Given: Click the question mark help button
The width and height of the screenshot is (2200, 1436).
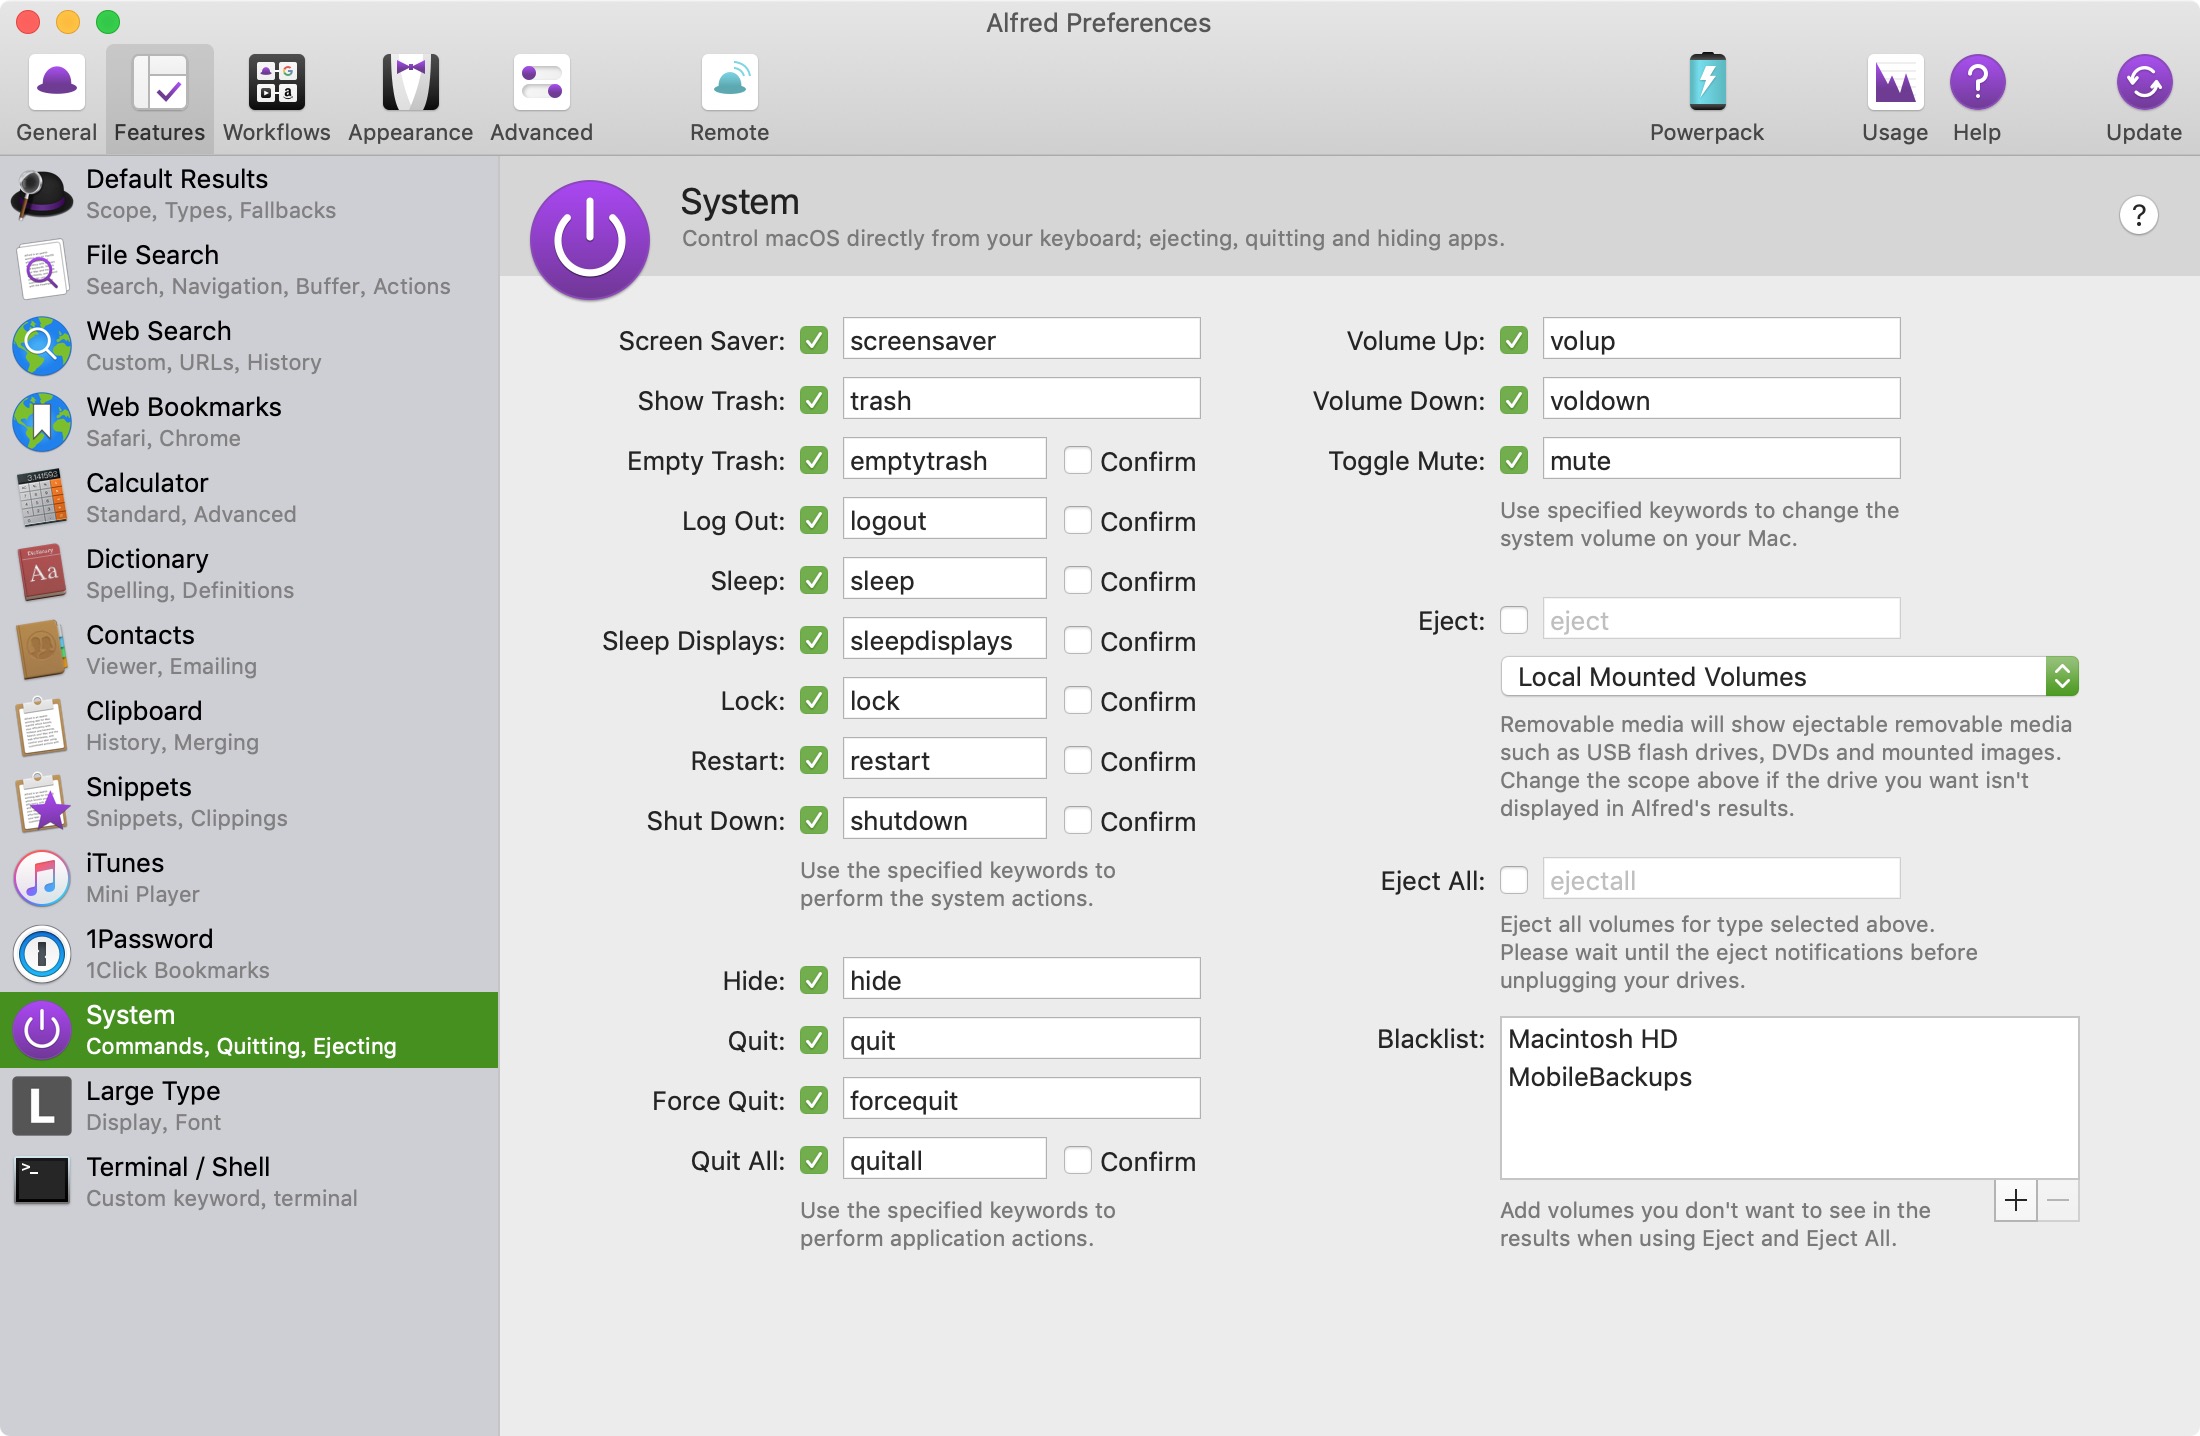Looking at the screenshot, I should pyautogui.click(x=2138, y=215).
